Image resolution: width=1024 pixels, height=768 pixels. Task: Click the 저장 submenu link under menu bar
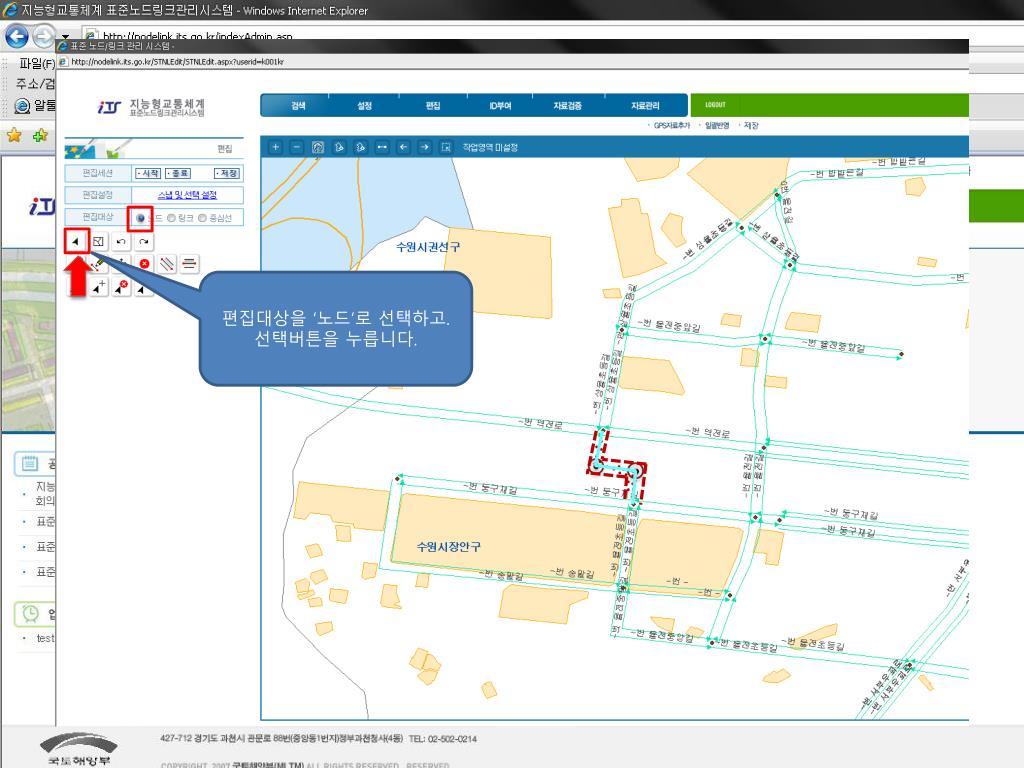pyautogui.click(x=751, y=125)
